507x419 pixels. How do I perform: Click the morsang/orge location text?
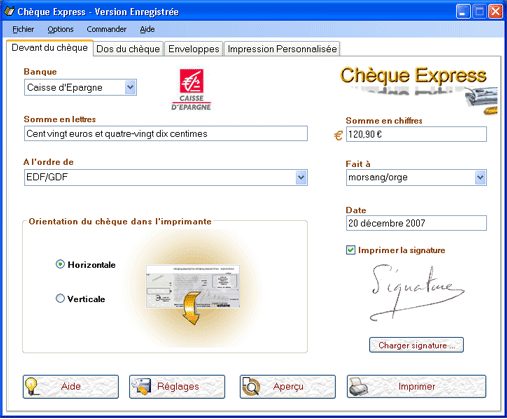(x=378, y=177)
